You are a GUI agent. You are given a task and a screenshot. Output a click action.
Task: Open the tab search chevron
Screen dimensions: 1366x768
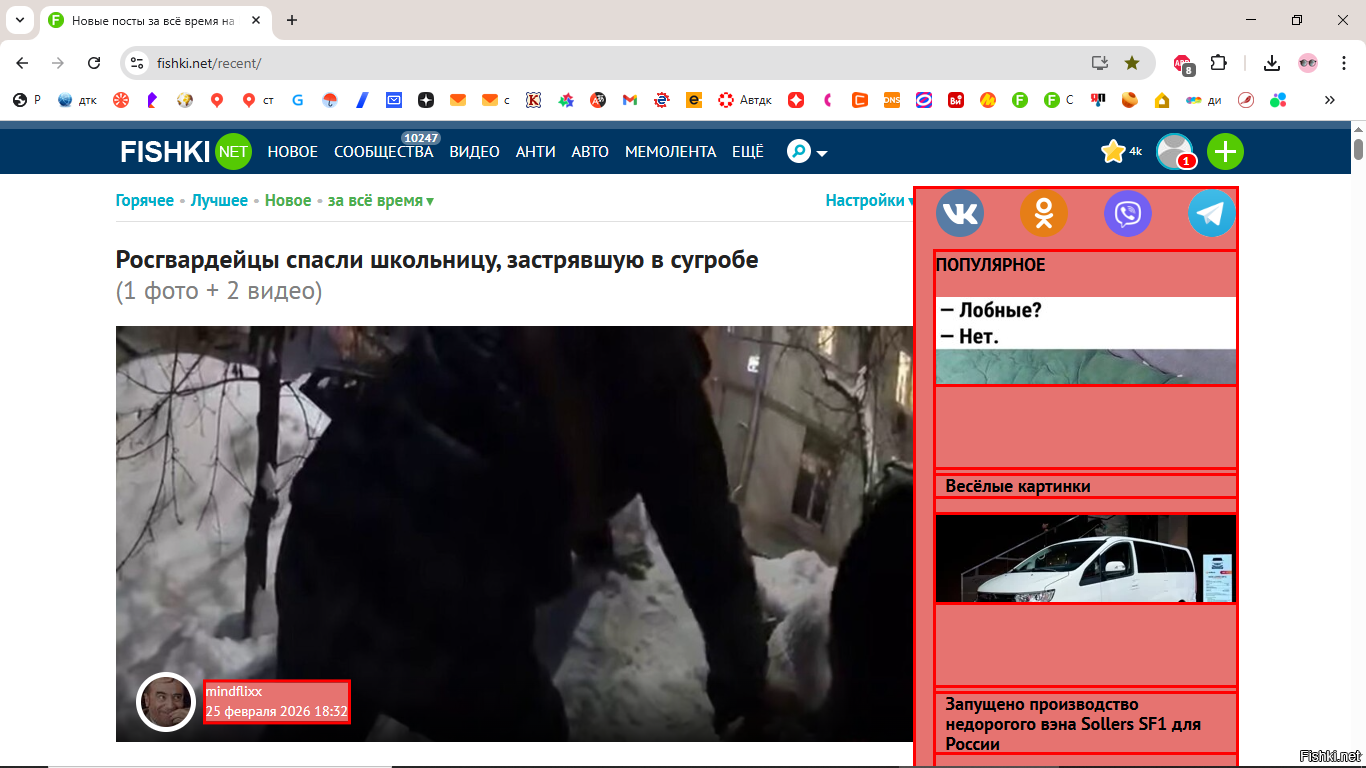[19, 20]
